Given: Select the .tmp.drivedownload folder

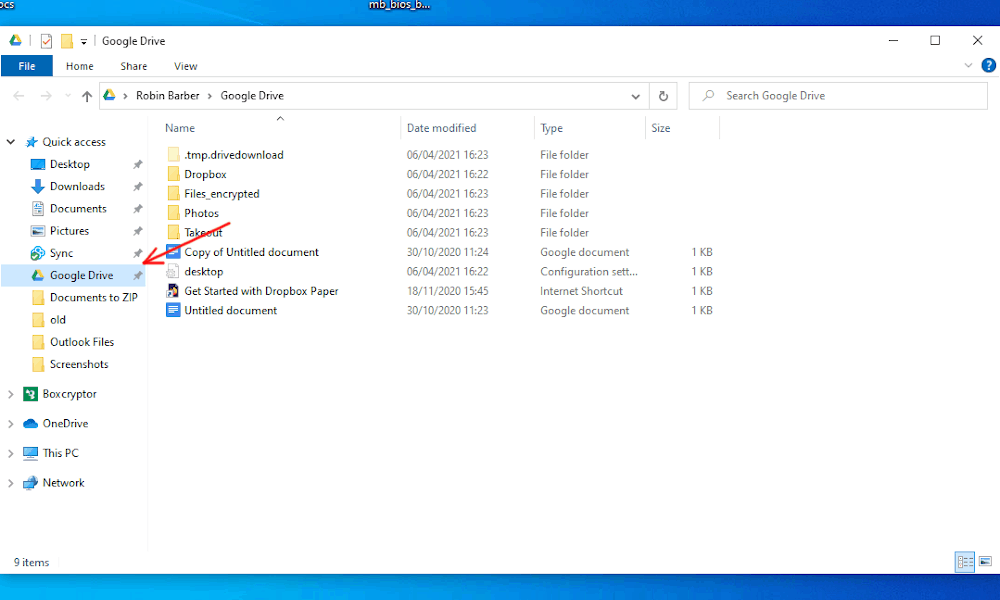Looking at the screenshot, I should 233,155.
